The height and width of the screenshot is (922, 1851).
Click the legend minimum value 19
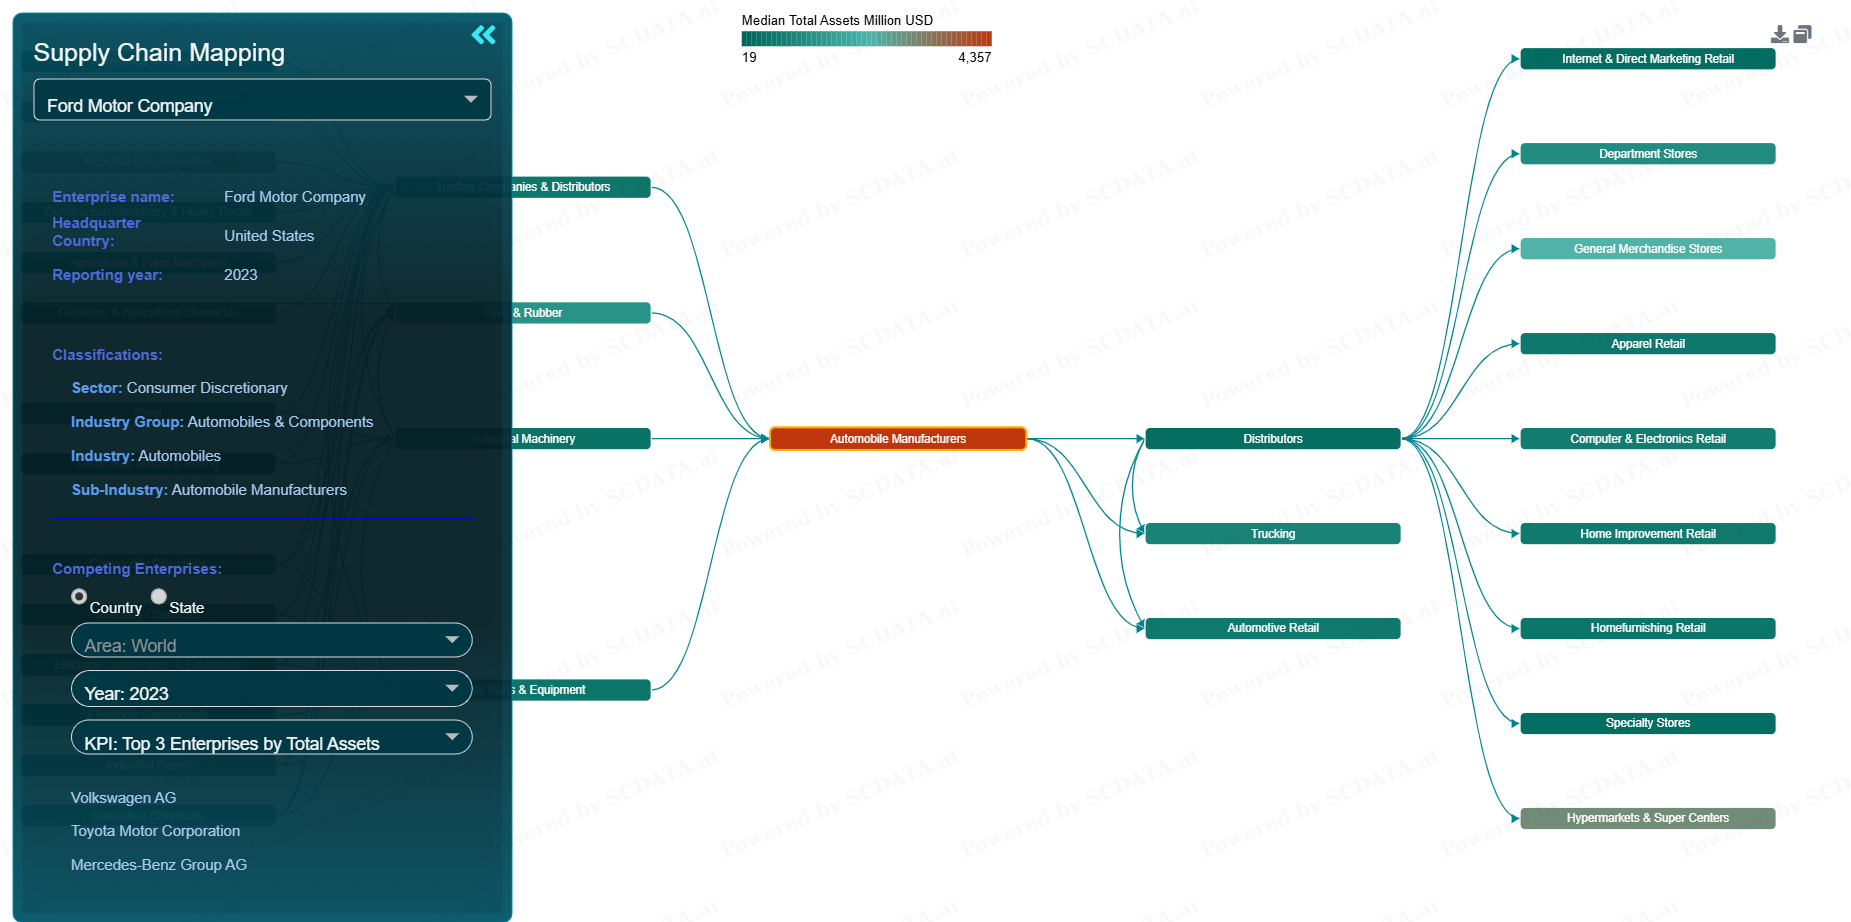749,58
